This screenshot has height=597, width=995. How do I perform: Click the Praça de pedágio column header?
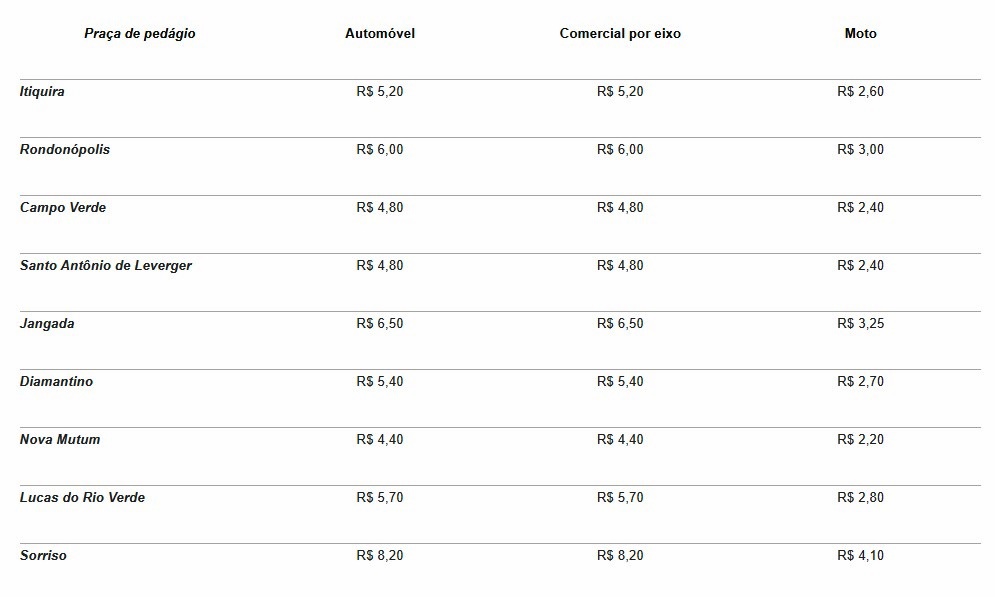[x=140, y=34]
